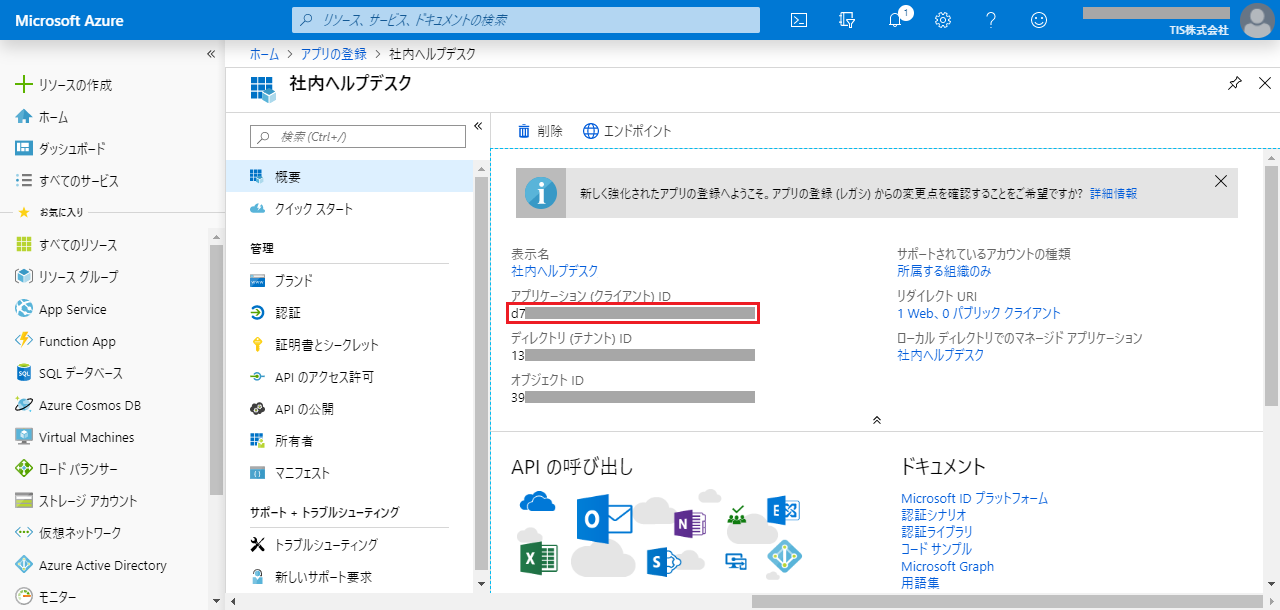Collapse the left portal sidebar
The image size is (1280, 610).
(211, 54)
